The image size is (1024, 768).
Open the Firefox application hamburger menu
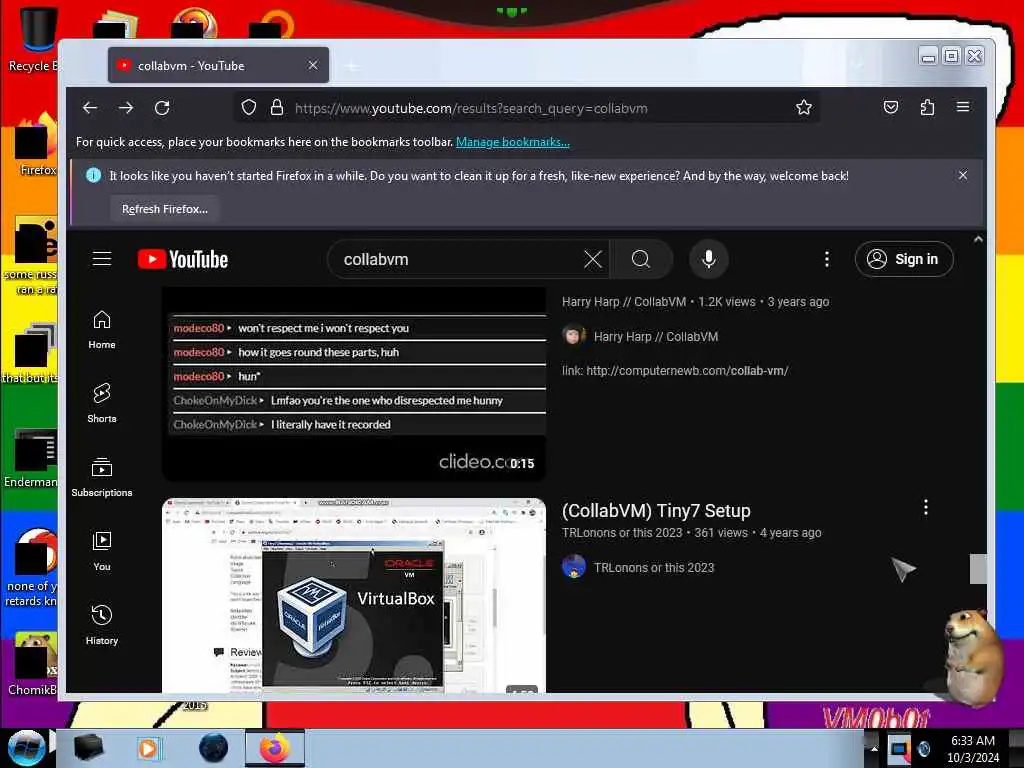coord(963,107)
